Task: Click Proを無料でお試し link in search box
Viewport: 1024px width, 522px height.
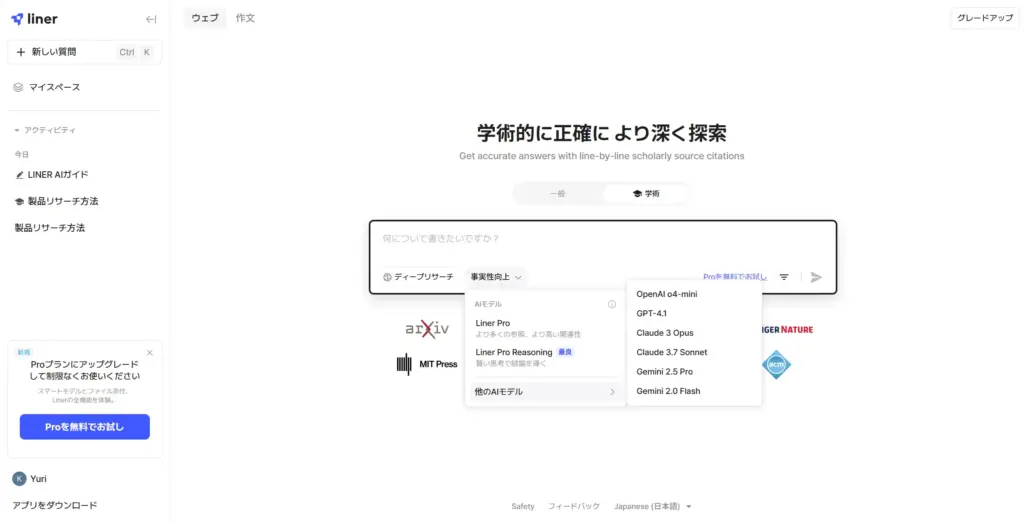Action: click(x=735, y=277)
